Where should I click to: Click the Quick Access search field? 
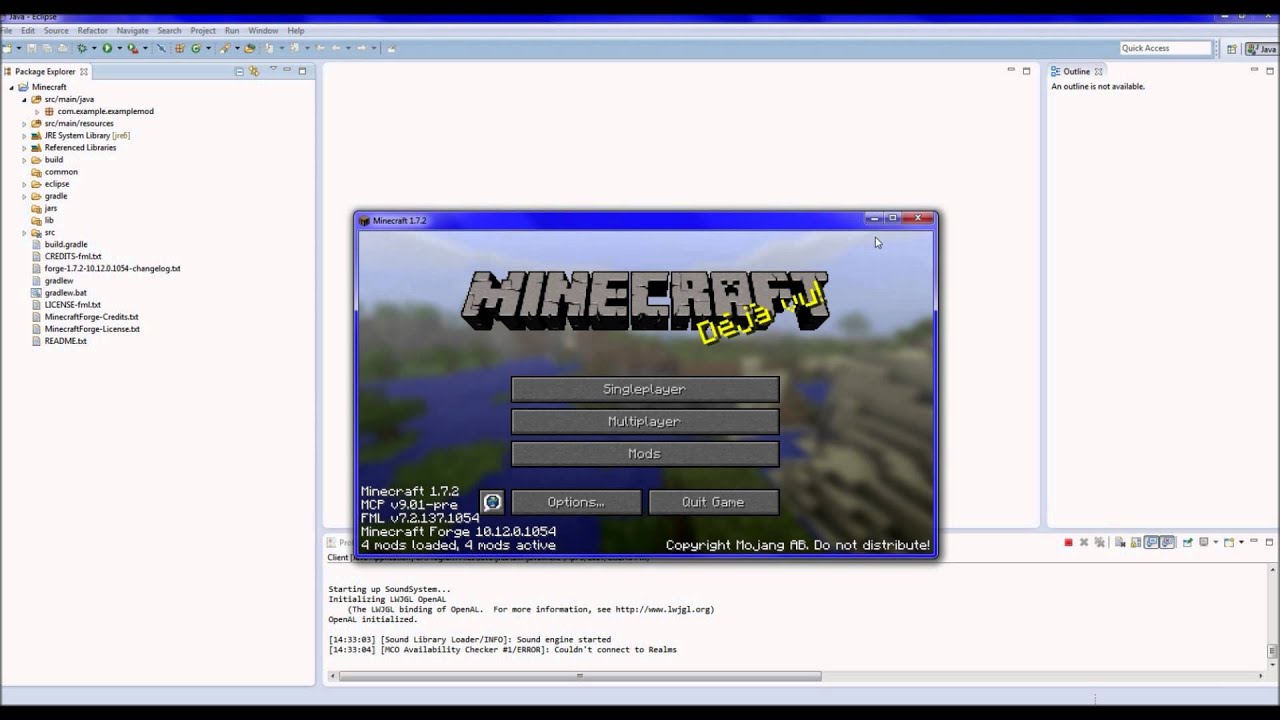pyautogui.click(x=1165, y=48)
